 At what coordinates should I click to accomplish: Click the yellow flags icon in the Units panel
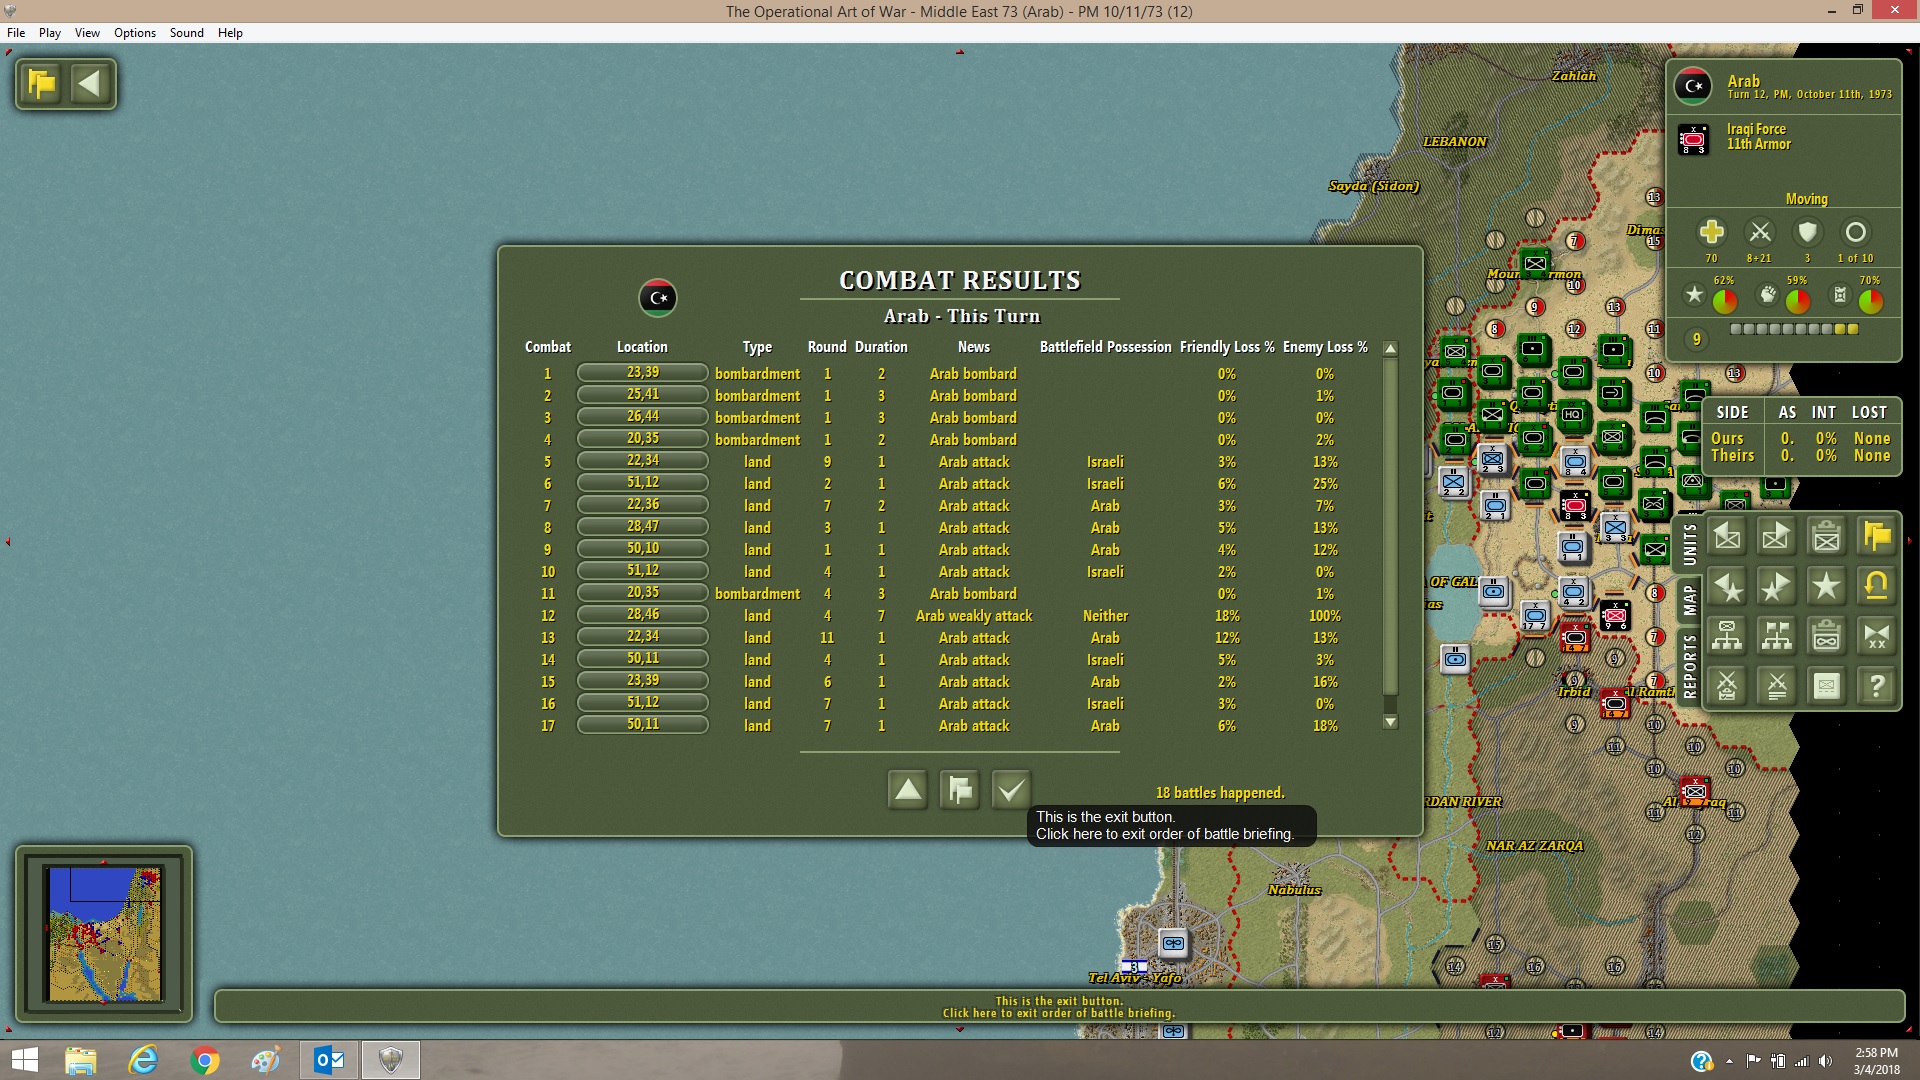(x=1877, y=537)
